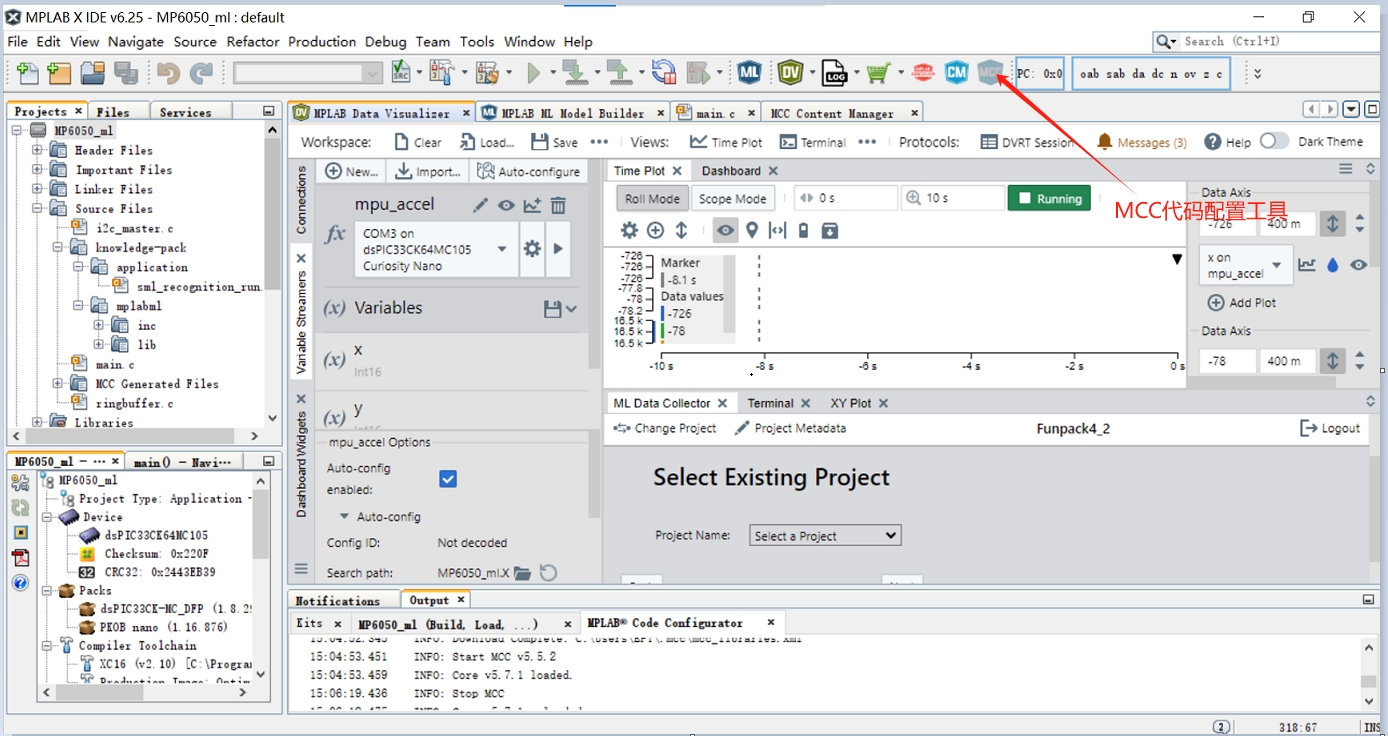Click the New File toolbar icon
The width and height of the screenshot is (1388, 736).
pyautogui.click(x=28, y=72)
